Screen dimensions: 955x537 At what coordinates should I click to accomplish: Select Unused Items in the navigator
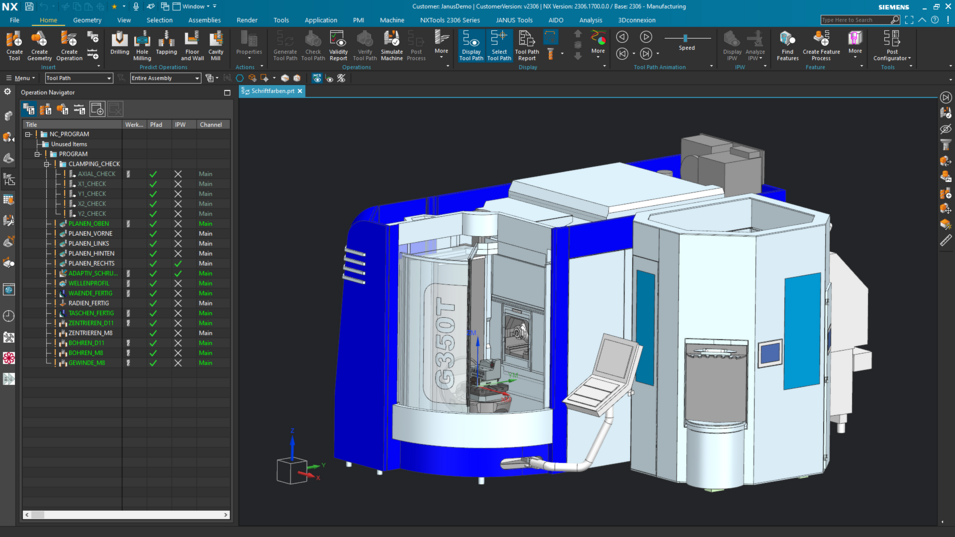coord(69,144)
